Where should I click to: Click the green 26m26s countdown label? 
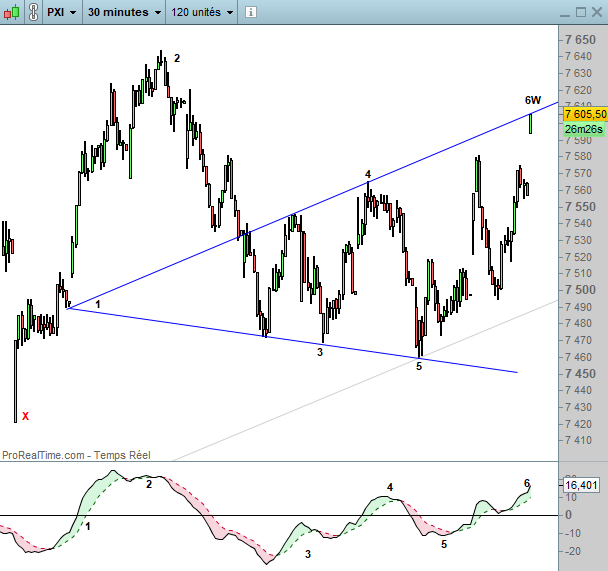tap(584, 129)
